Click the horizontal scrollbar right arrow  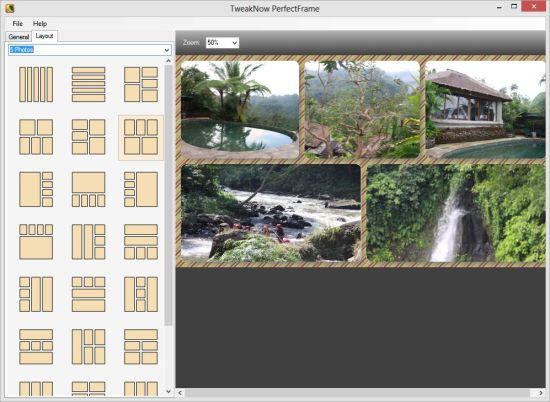[x=541, y=393]
